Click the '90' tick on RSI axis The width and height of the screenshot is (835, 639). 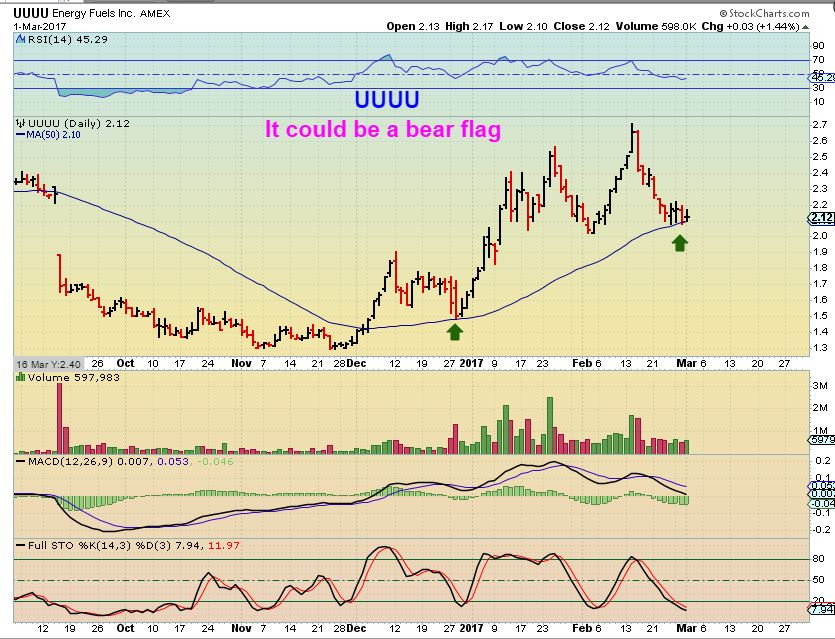818,46
